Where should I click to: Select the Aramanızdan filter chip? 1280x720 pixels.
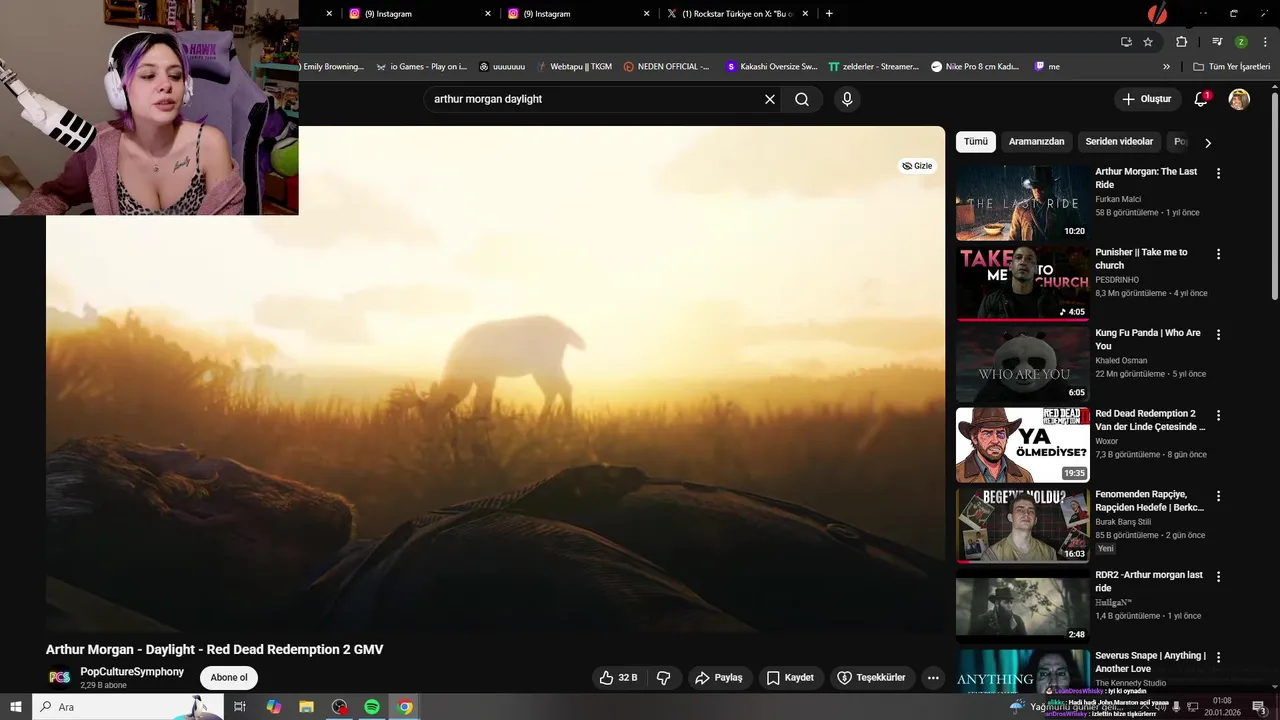(1036, 142)
